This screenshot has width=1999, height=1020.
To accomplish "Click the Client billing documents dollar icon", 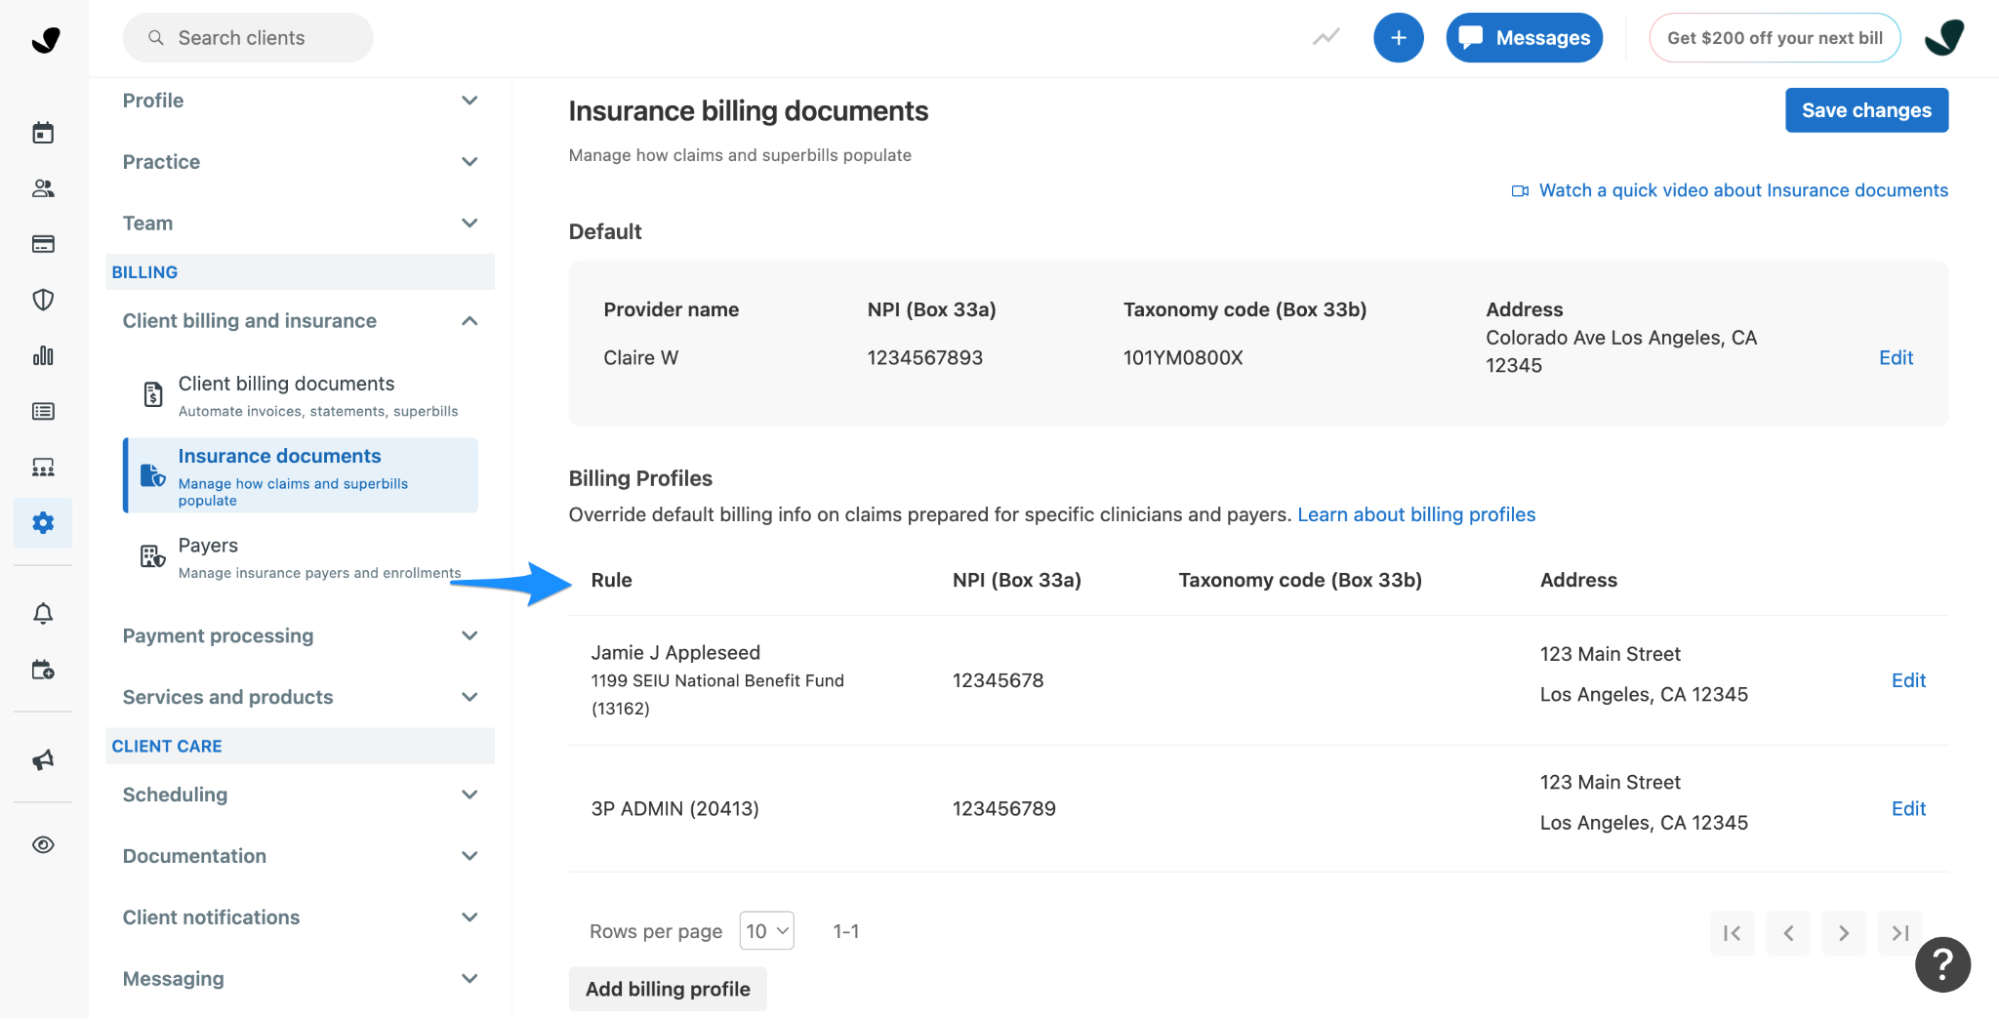I will click(x=152, y=395).
